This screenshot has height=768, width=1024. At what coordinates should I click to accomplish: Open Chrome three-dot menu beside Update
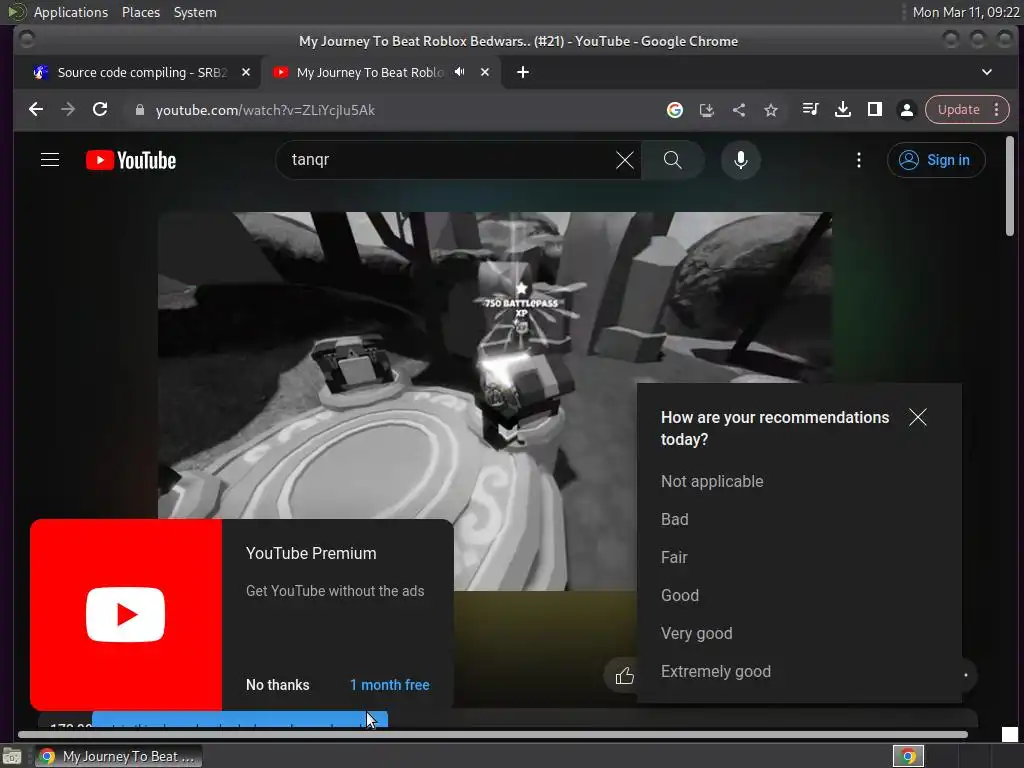(x=997, y=110)
